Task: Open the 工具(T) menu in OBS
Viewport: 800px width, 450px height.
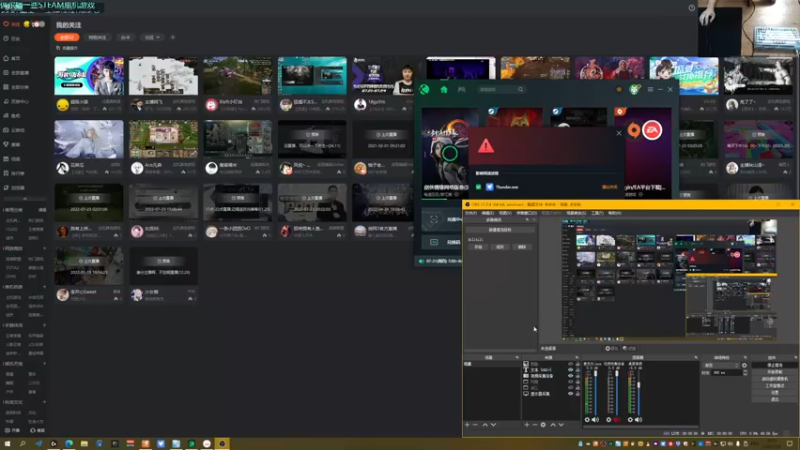Action: coord(597,213)
